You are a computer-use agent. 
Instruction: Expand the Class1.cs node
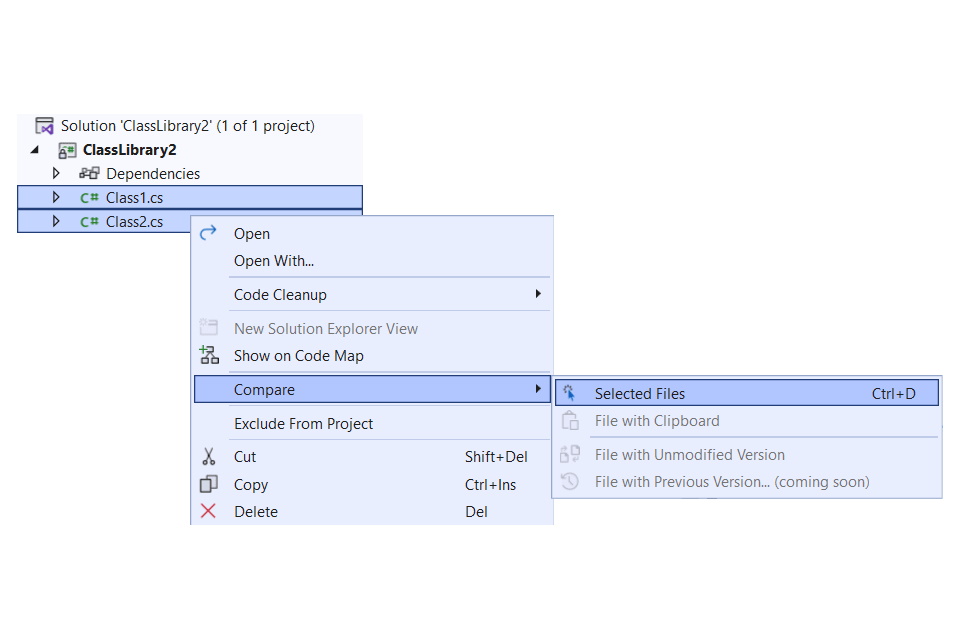pos(57,196)
